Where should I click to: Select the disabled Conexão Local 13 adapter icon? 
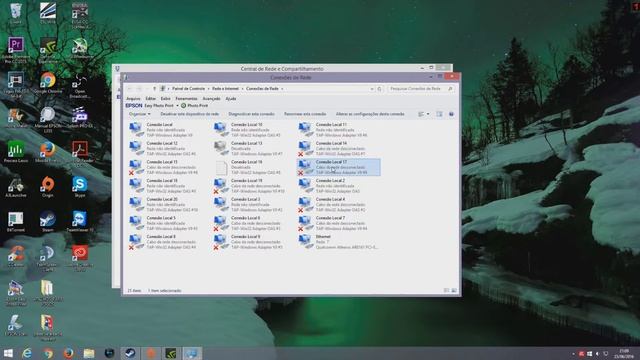(220, 148)
